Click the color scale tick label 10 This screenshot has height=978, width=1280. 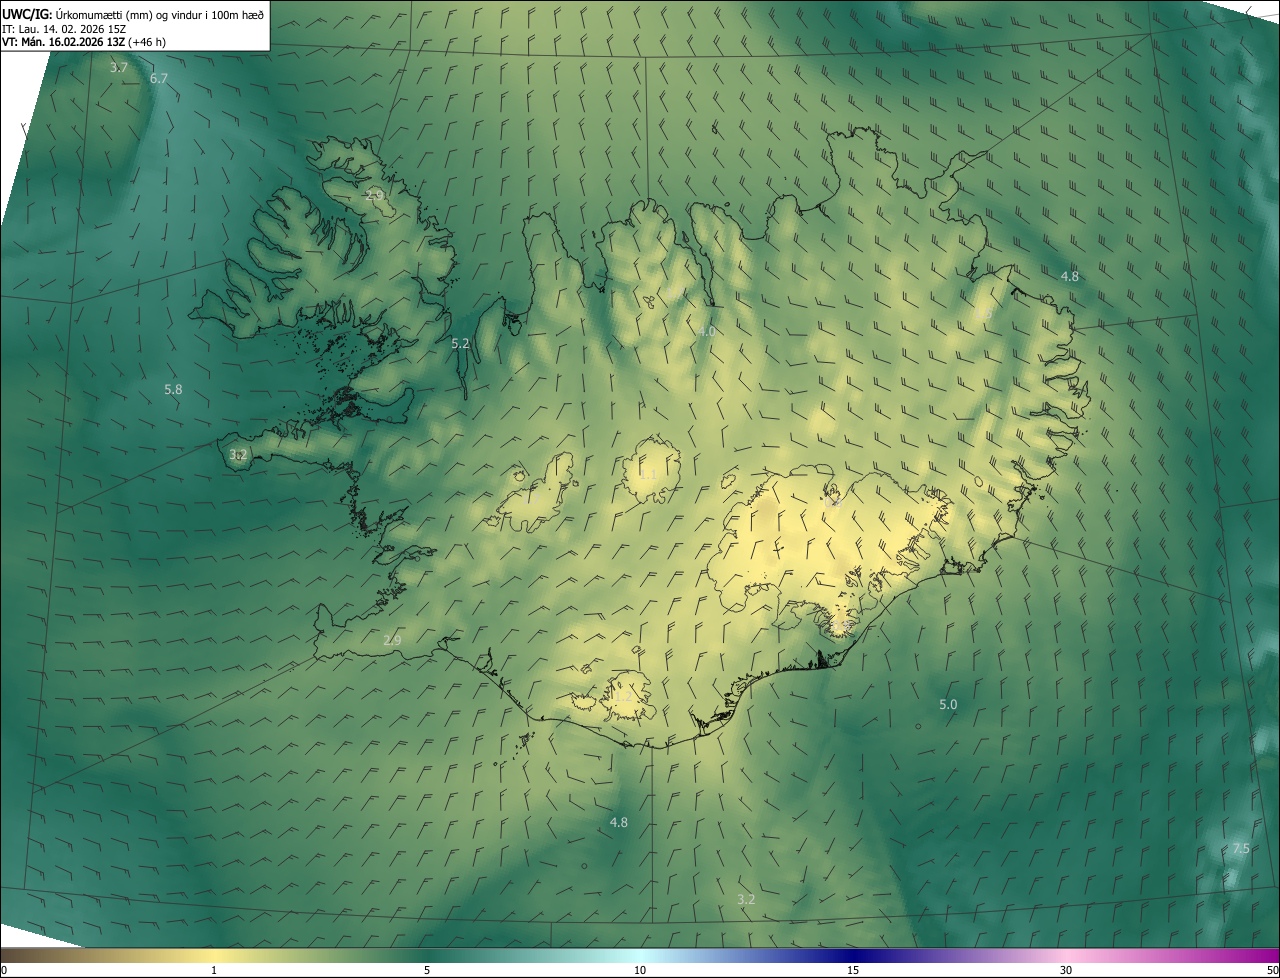640,971
